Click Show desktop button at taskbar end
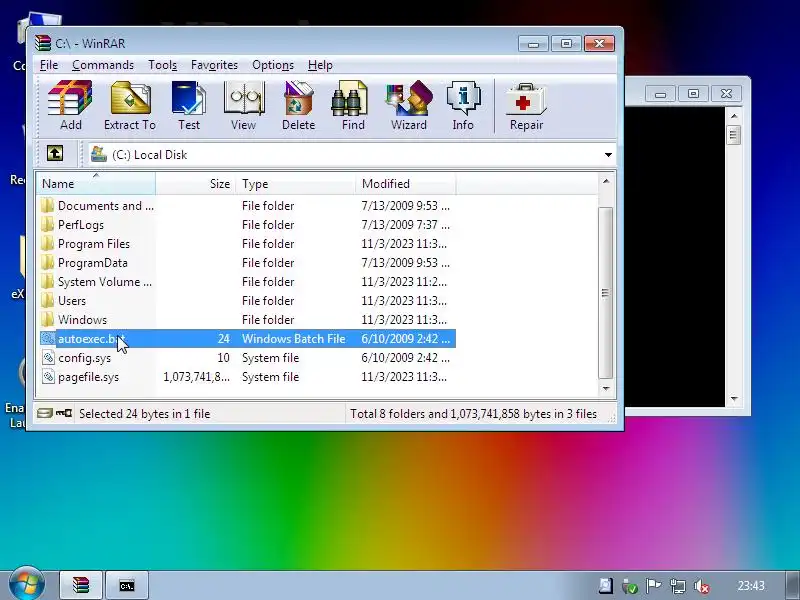 [x=793, y=585]
